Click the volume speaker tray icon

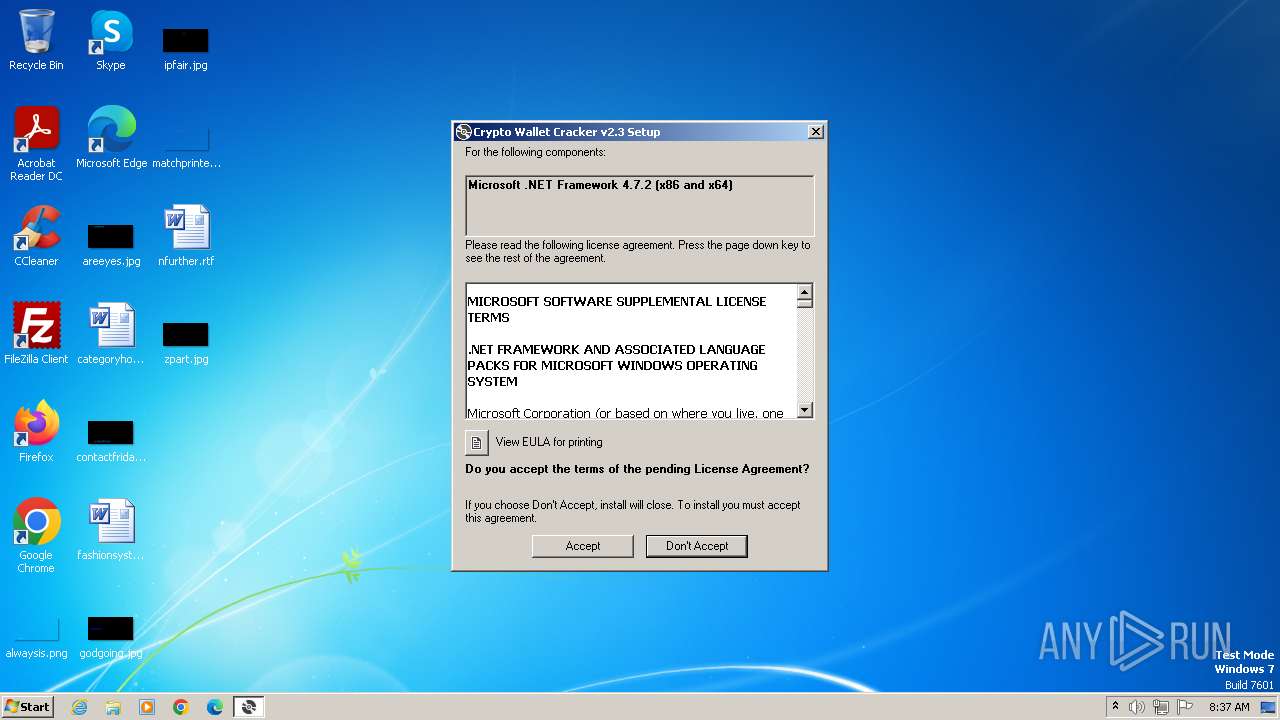tap(1137, 707)
